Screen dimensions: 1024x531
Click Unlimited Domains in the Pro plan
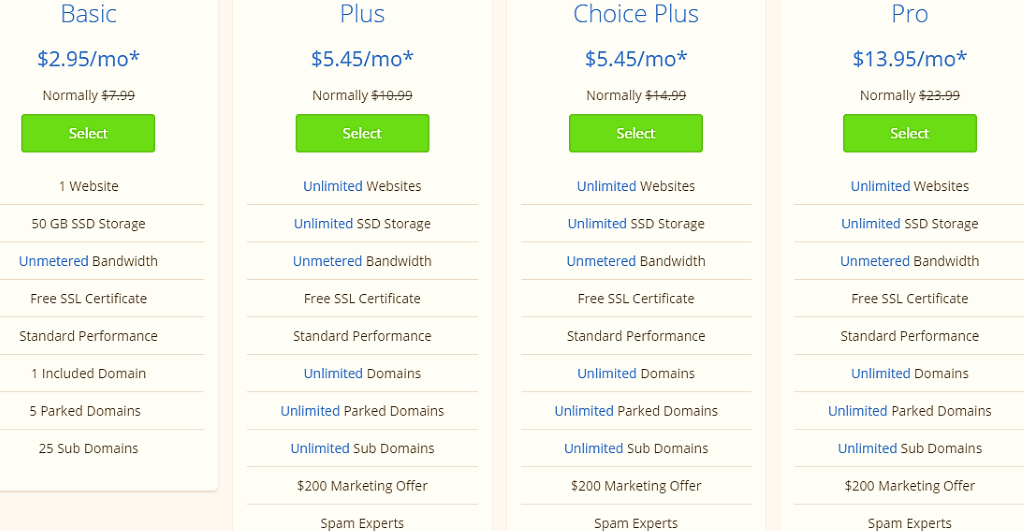910,374
